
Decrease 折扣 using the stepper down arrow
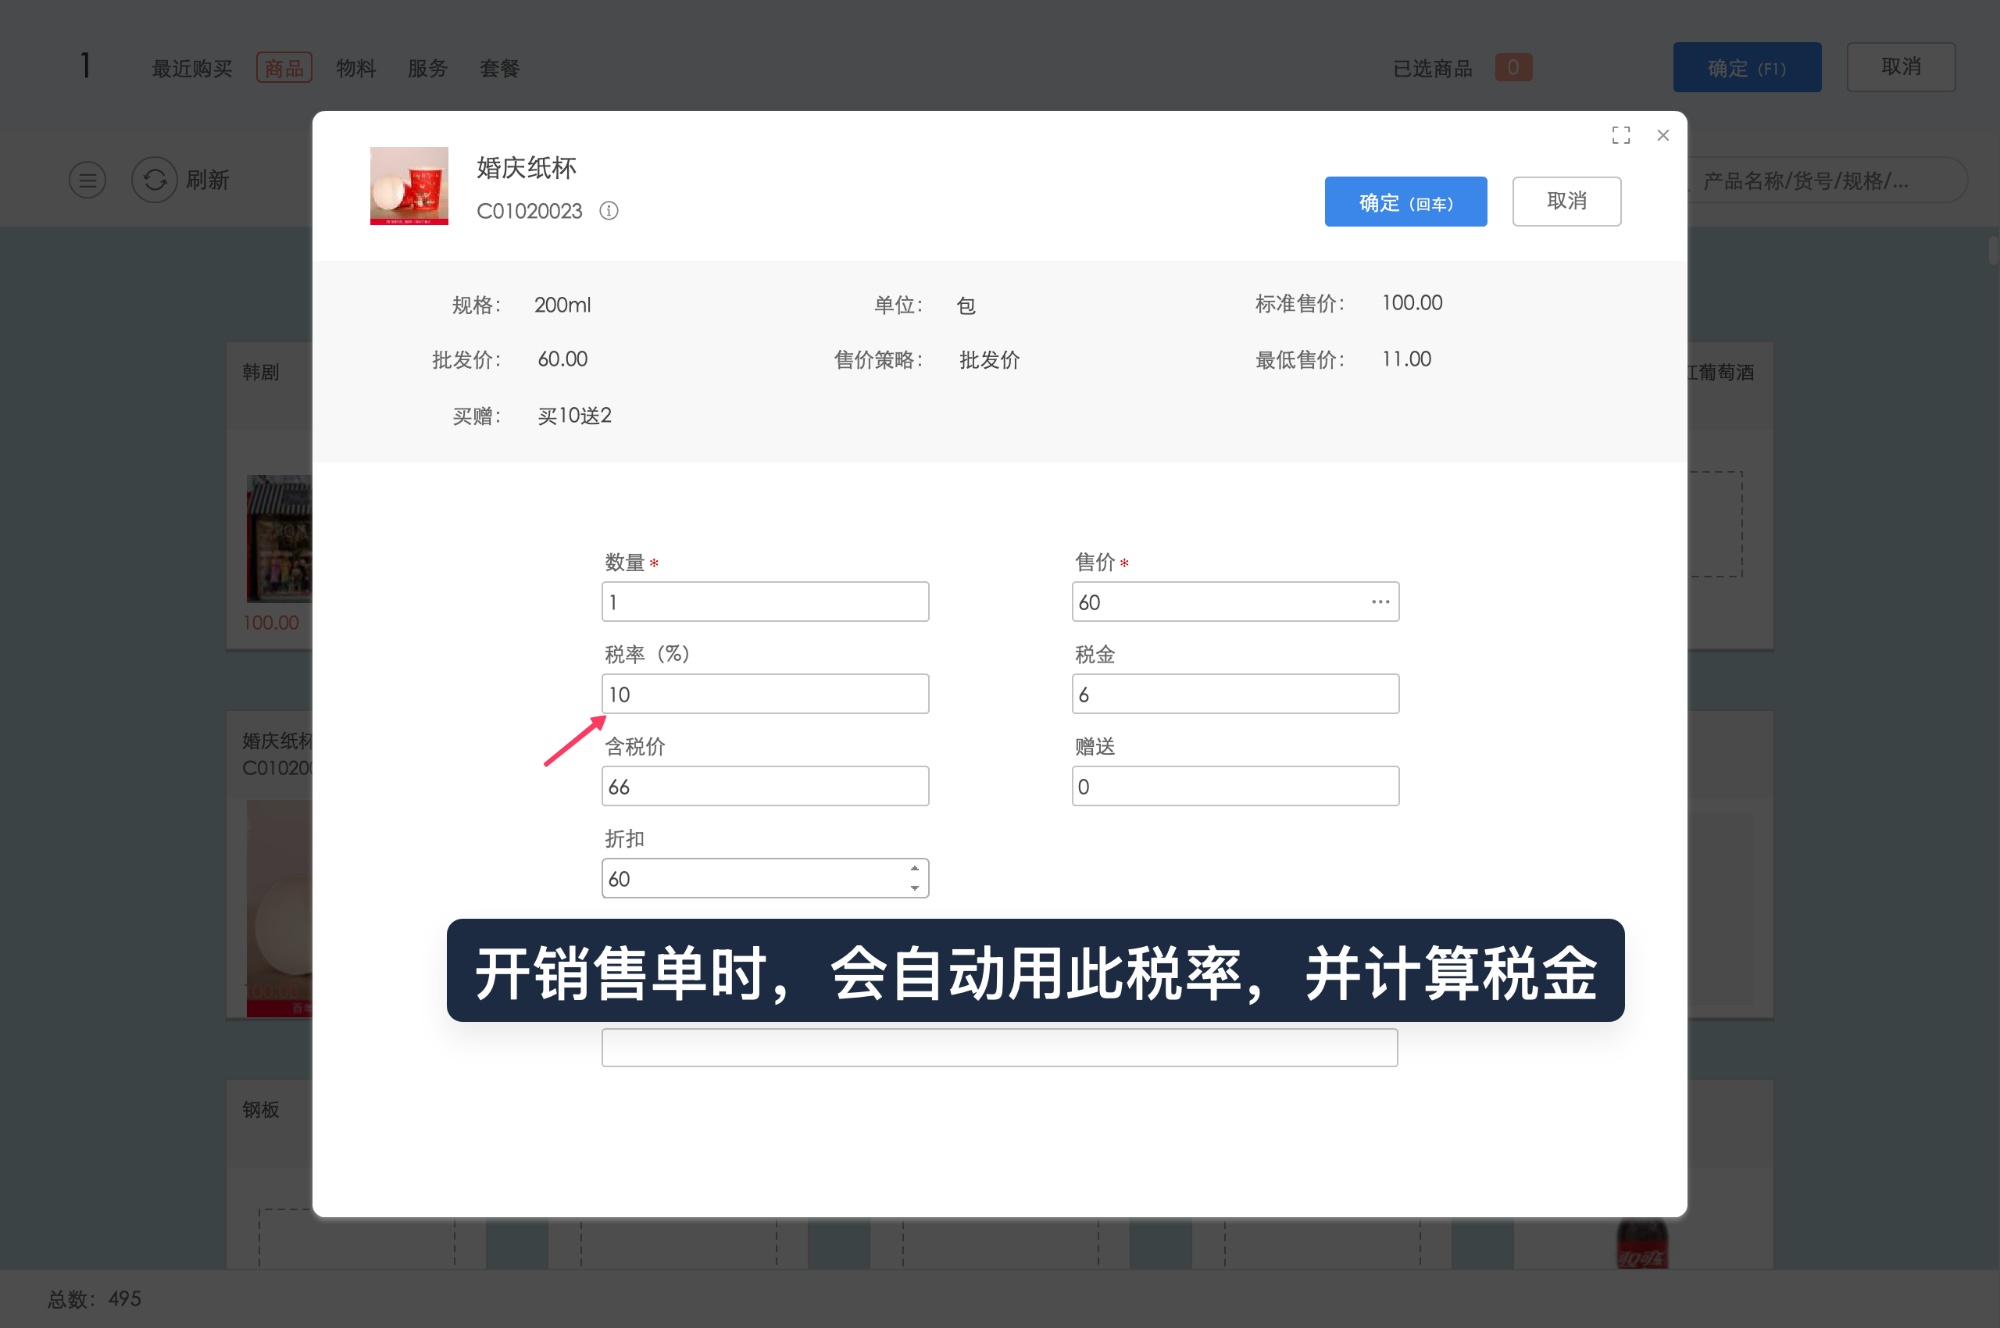pos(913,886)
